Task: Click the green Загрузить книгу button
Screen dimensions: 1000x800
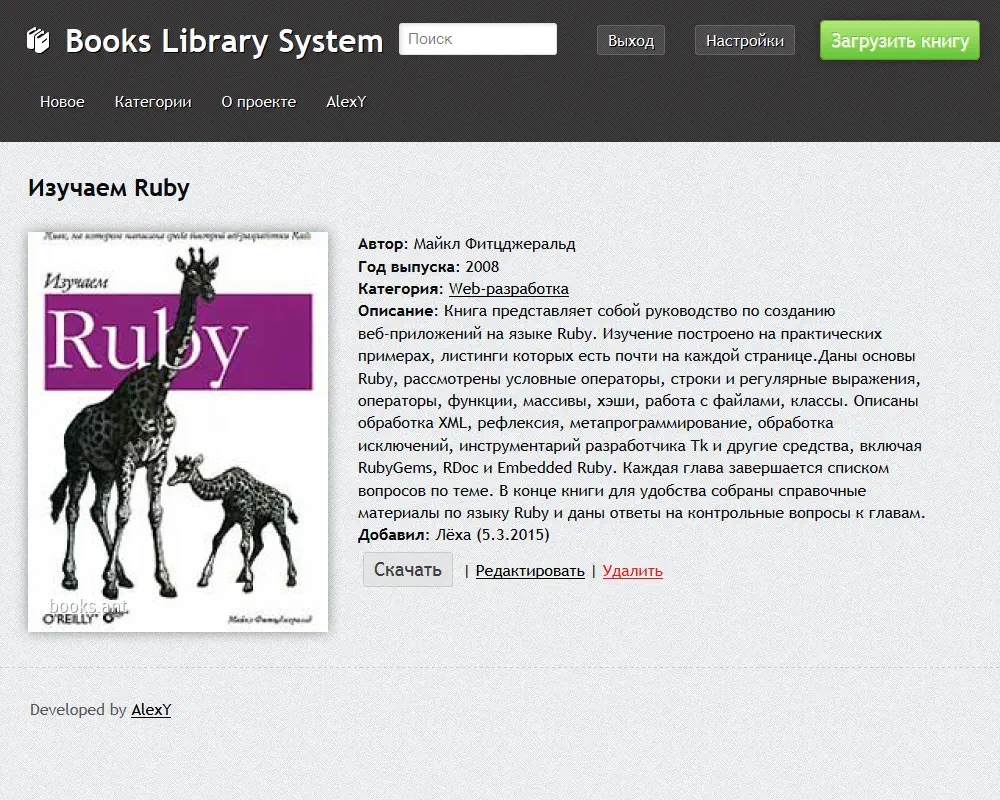Action: (x=899, y=41)
